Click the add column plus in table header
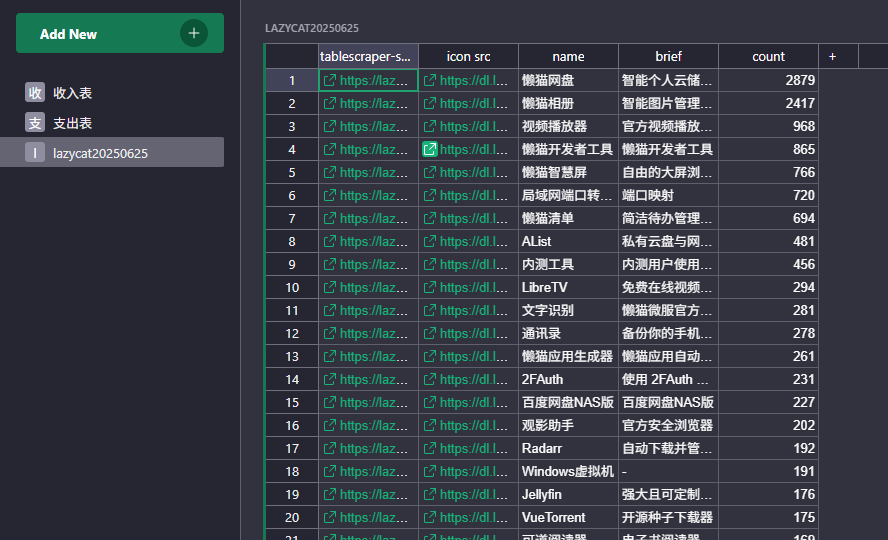This screenshot has width=888, height=540. 832,57
